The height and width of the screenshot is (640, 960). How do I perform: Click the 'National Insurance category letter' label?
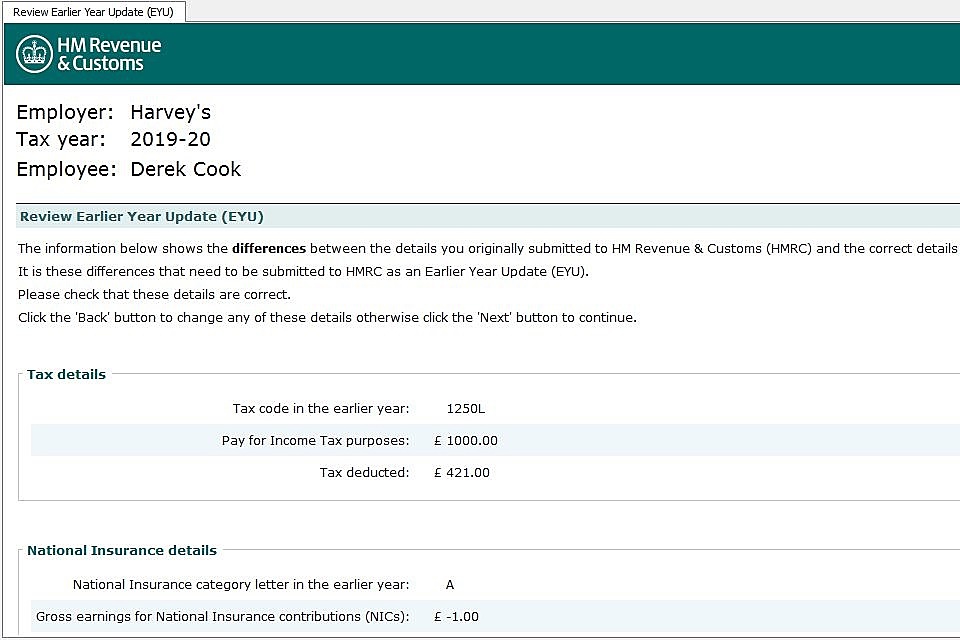pyautogui.click(x=240, y=584)
